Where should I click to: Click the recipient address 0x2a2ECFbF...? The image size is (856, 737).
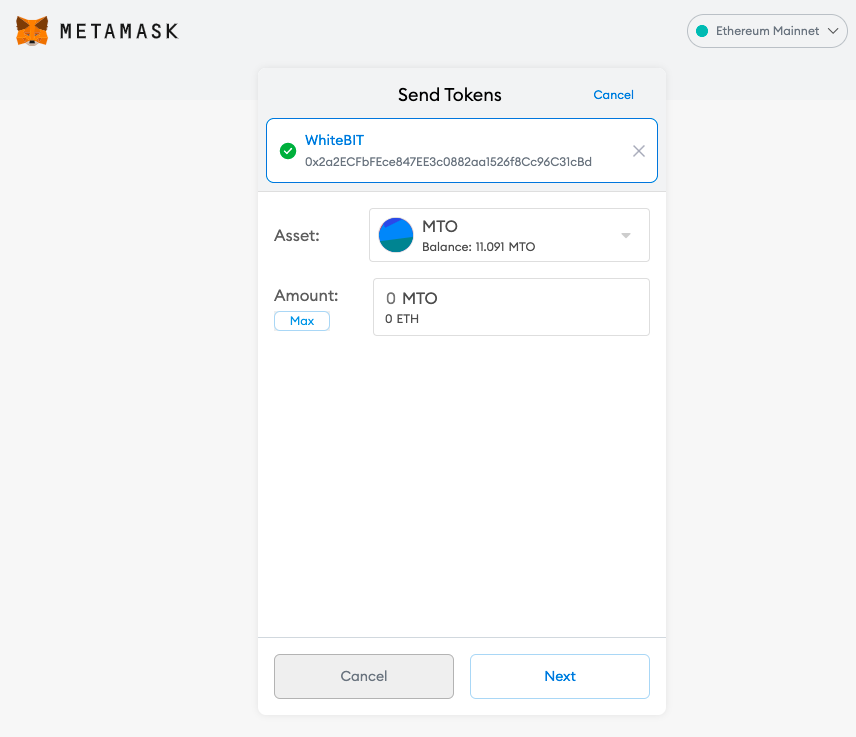point(448,162)
